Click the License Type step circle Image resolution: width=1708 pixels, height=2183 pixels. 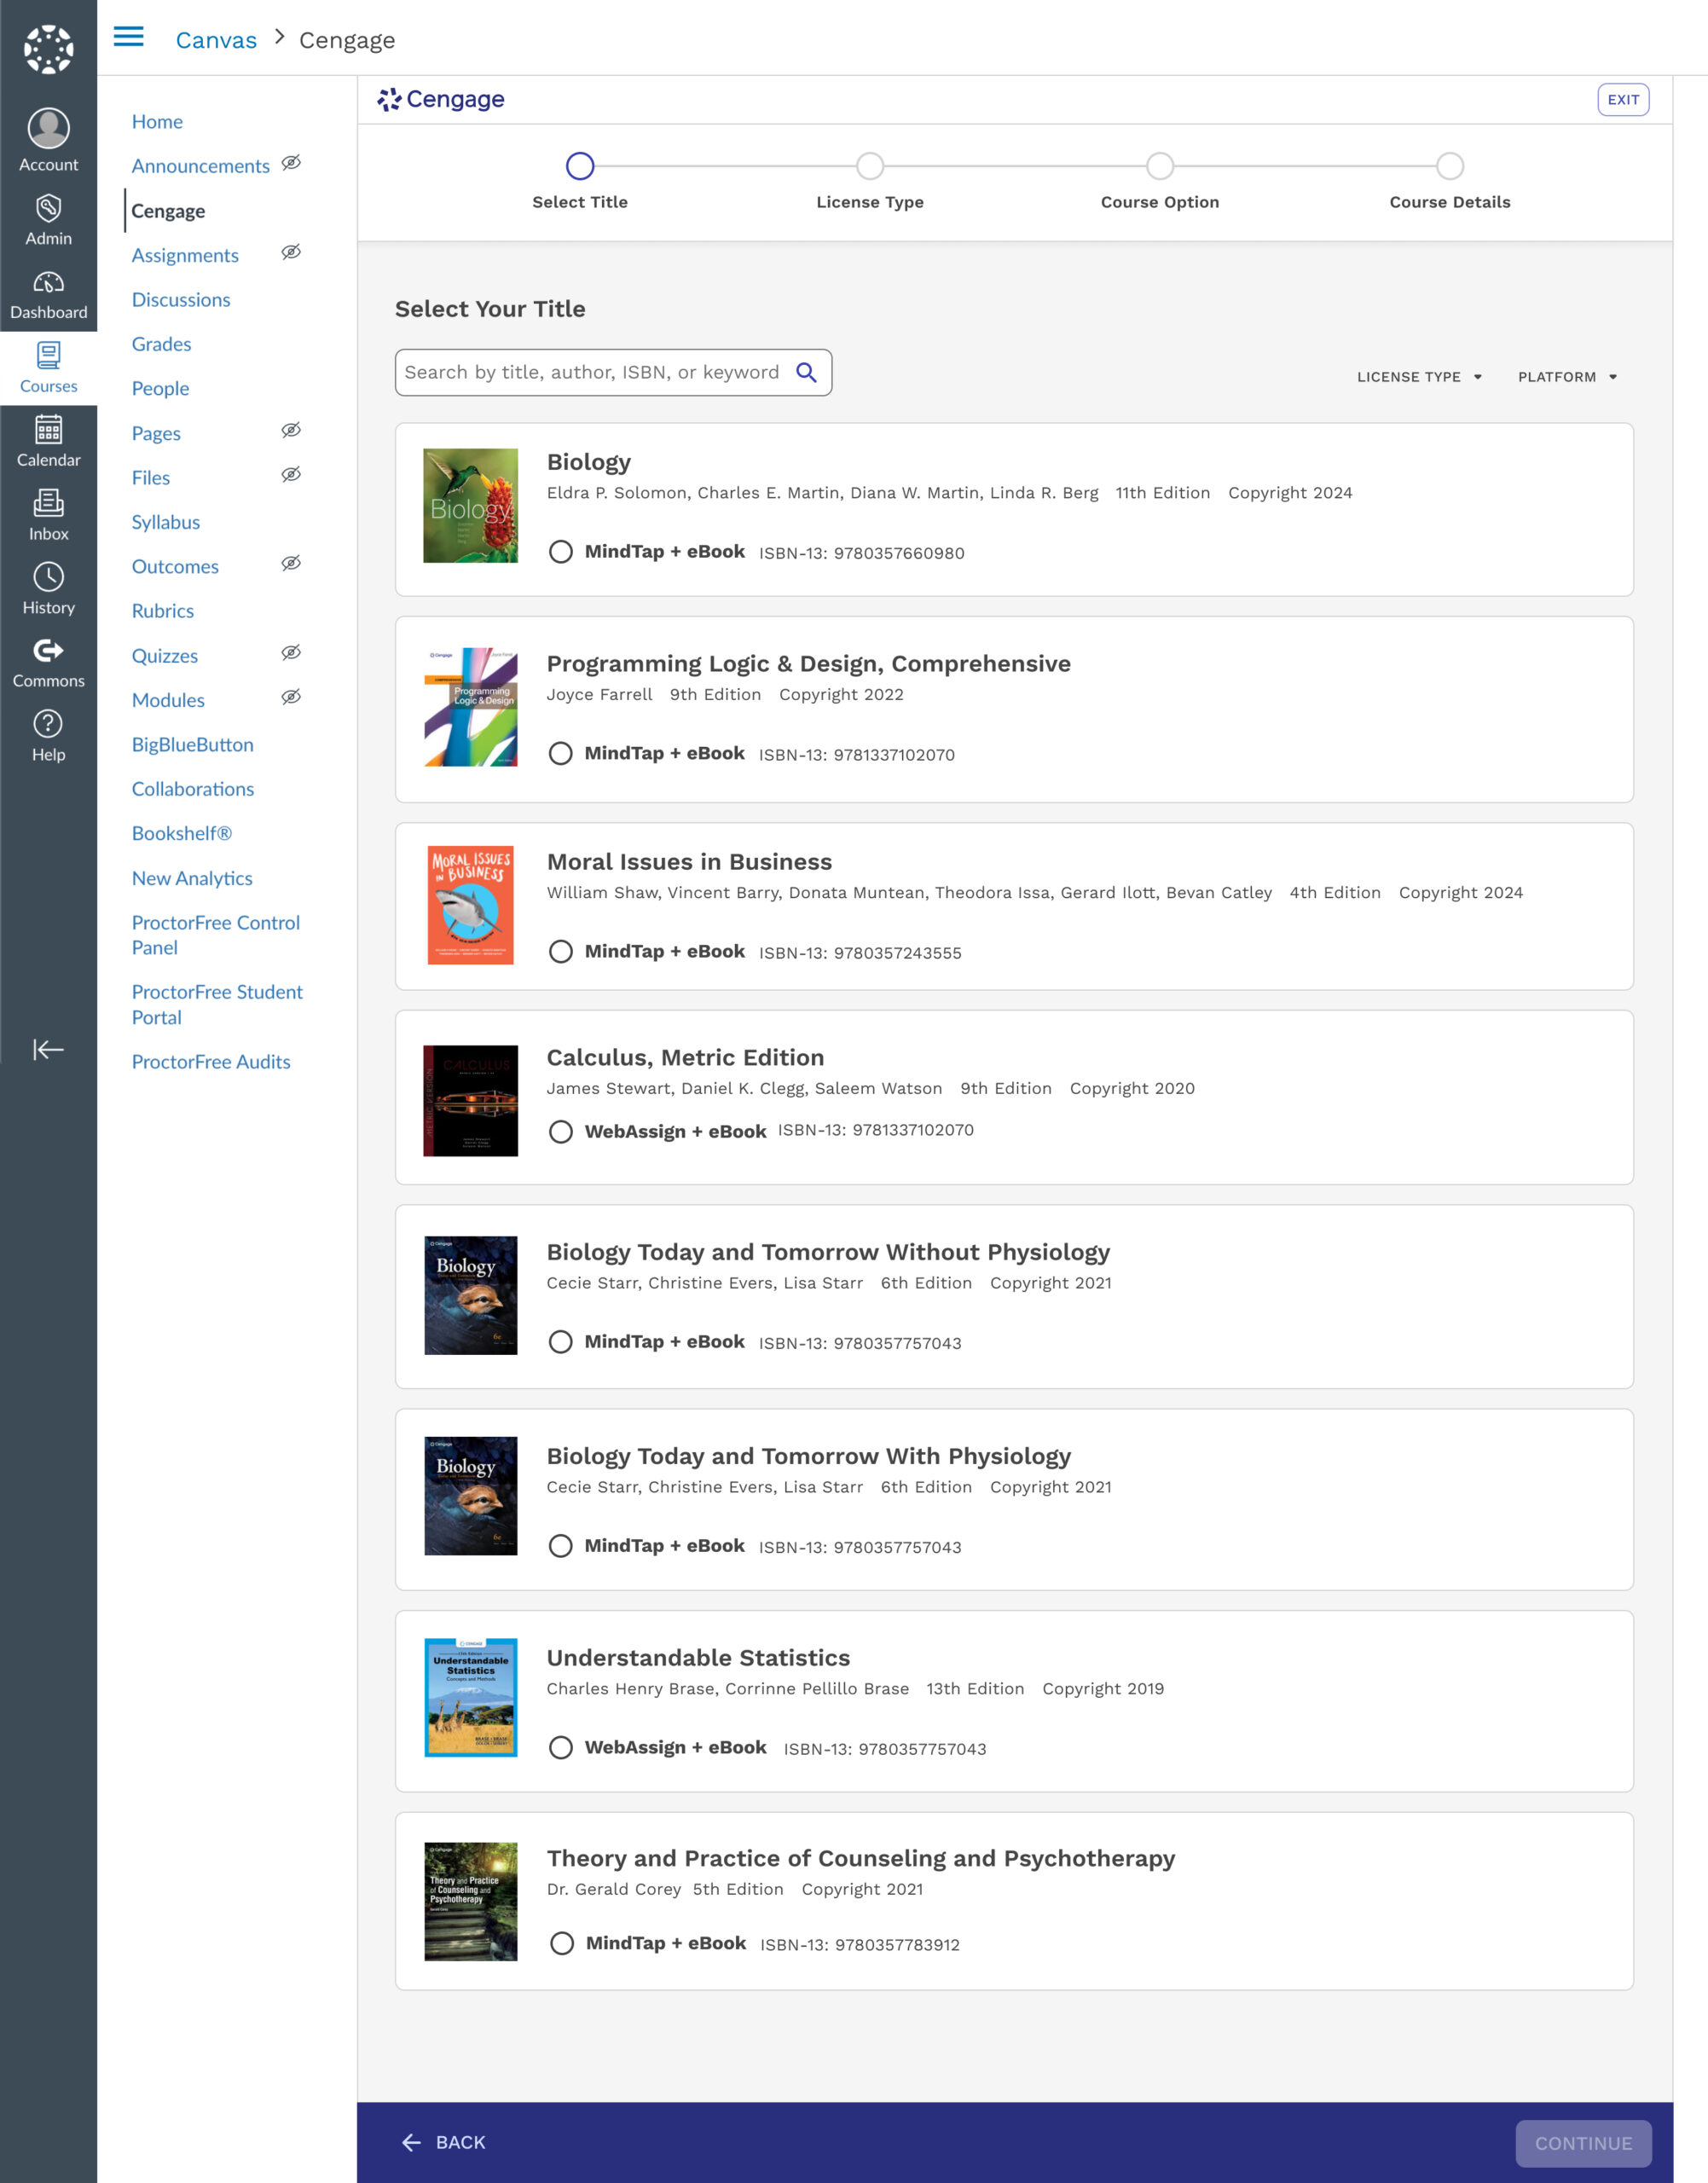pyautogui.click(x=870, y=166)
